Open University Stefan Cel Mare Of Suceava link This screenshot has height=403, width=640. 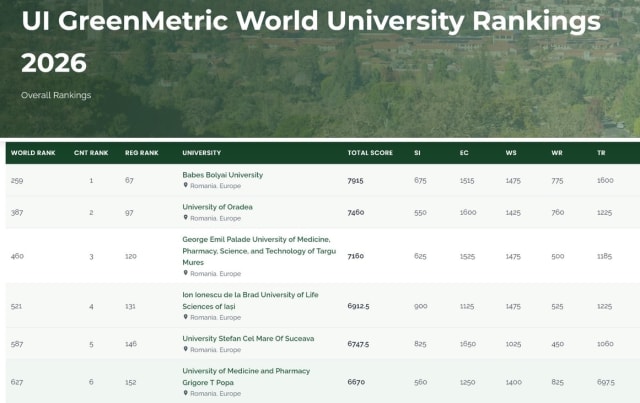[x=248, y=338]
